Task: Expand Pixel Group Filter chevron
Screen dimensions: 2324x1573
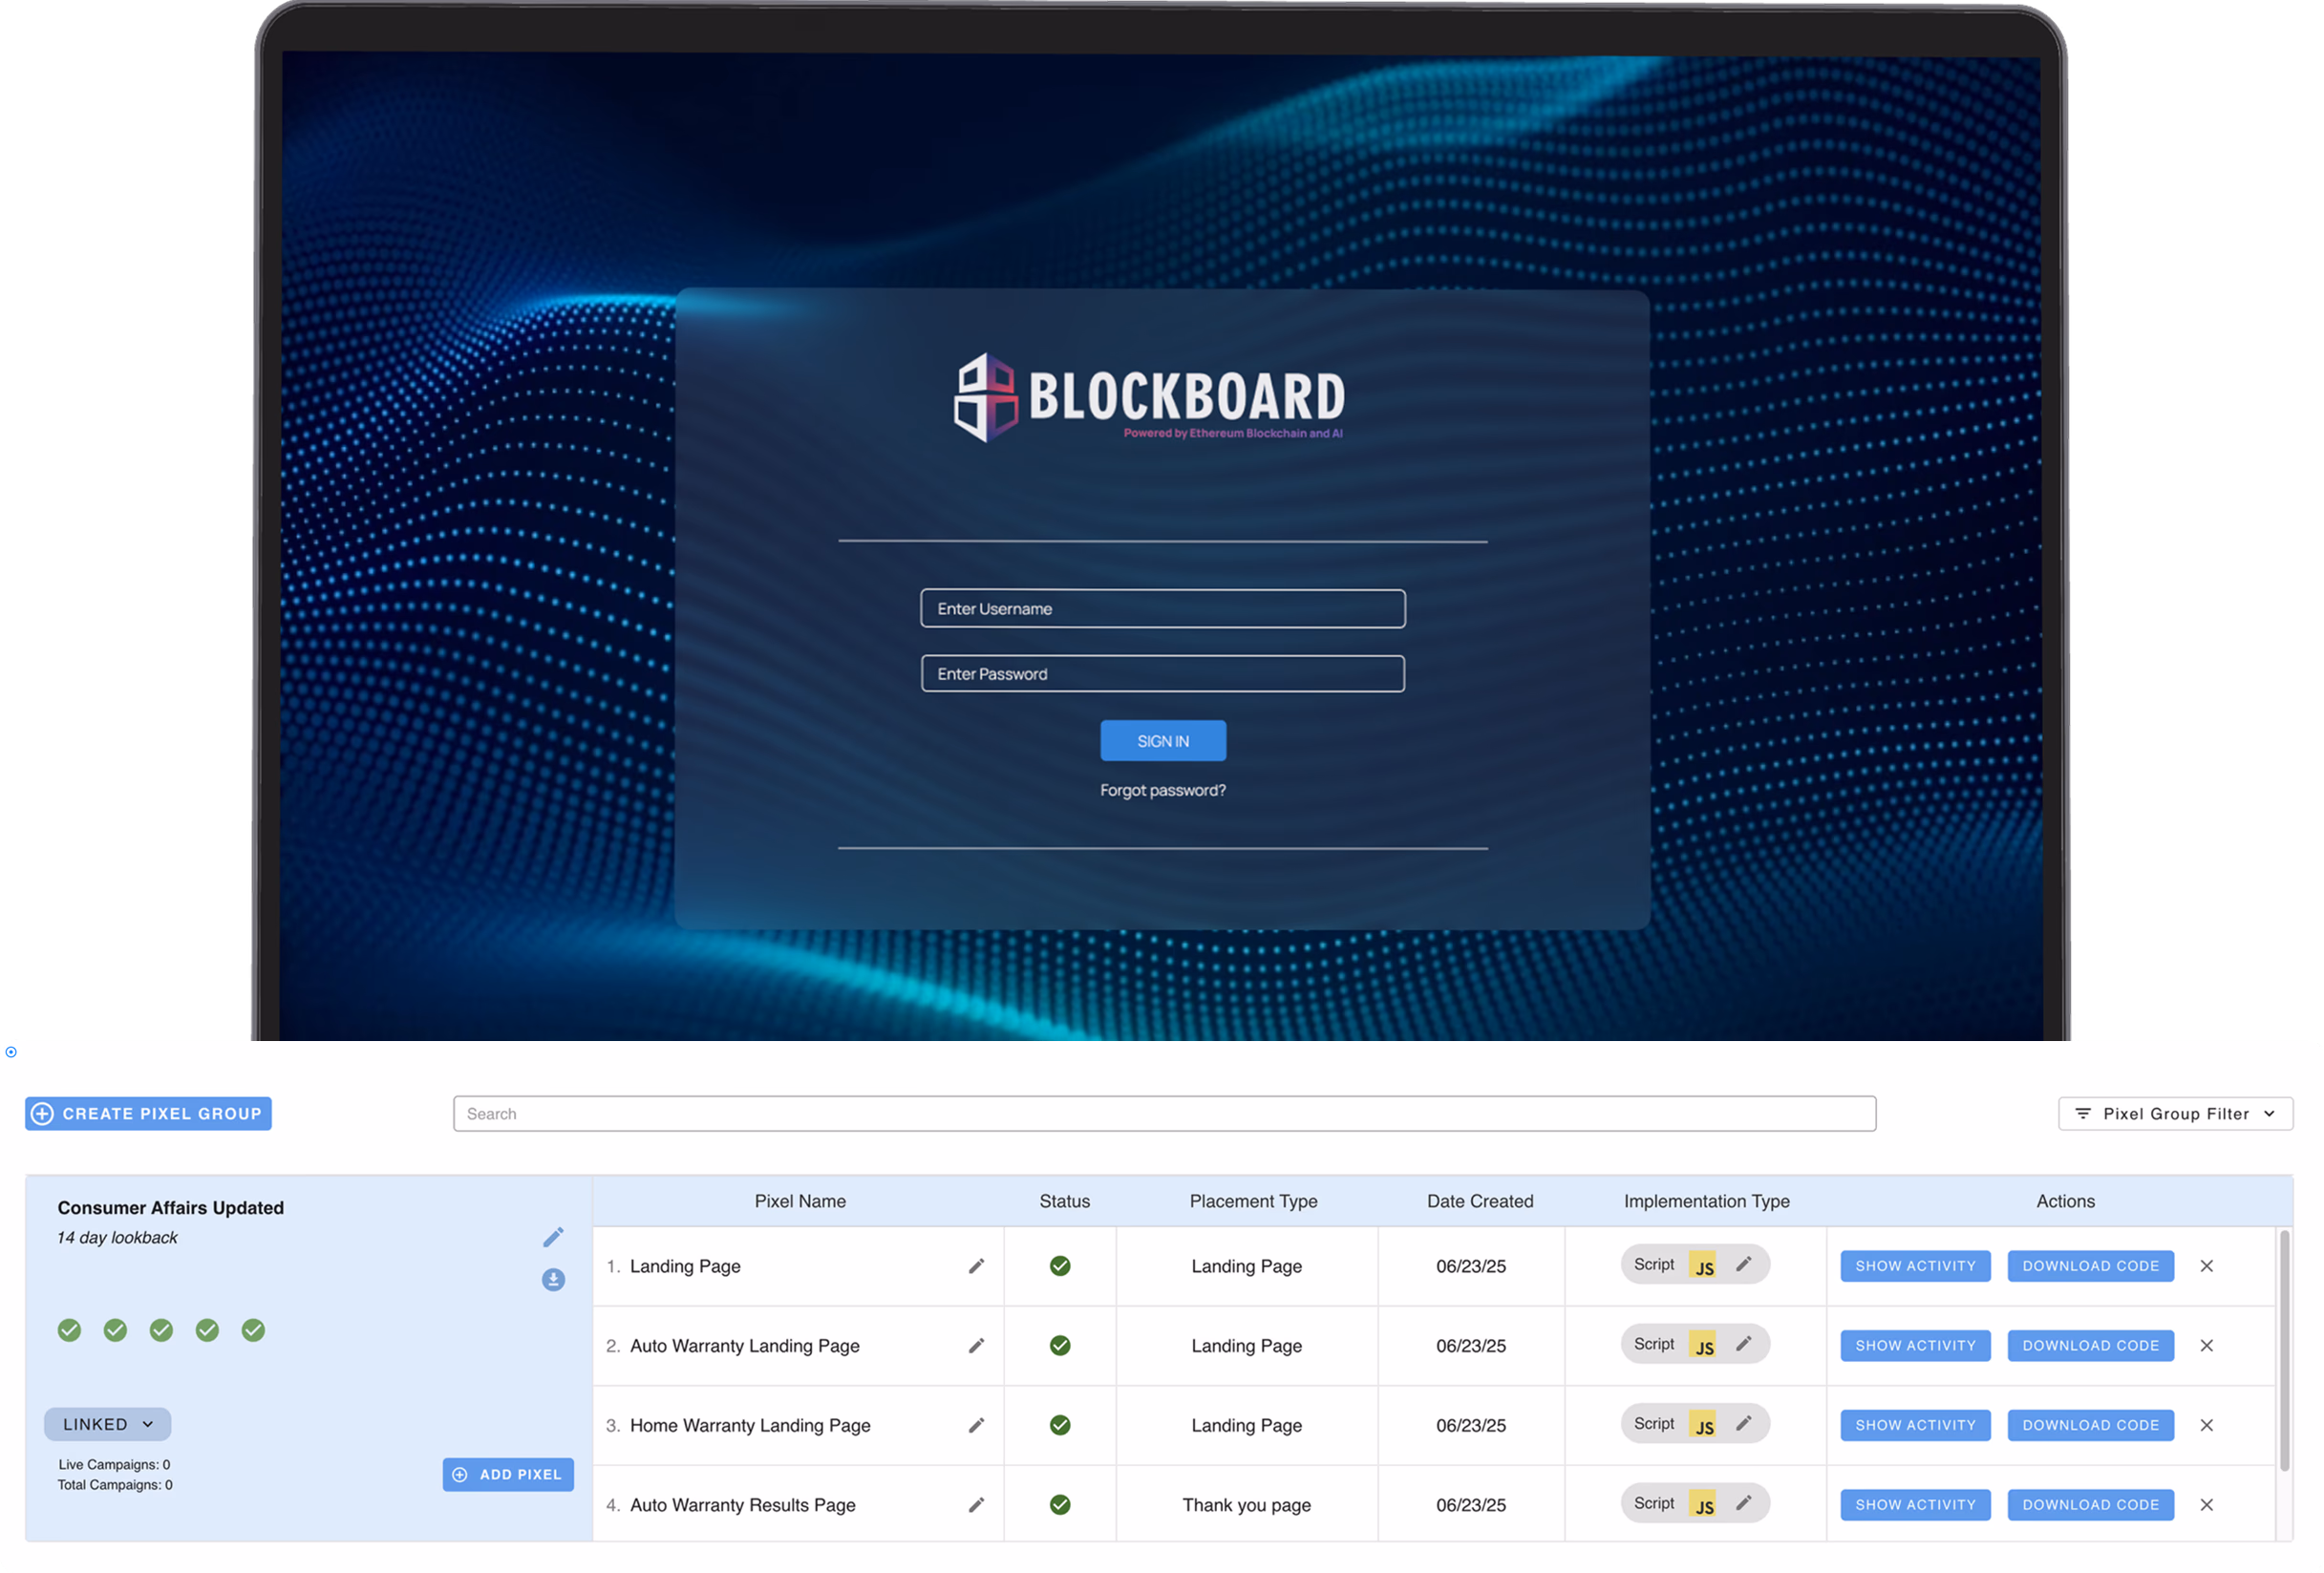Action: [2269, 1113]
